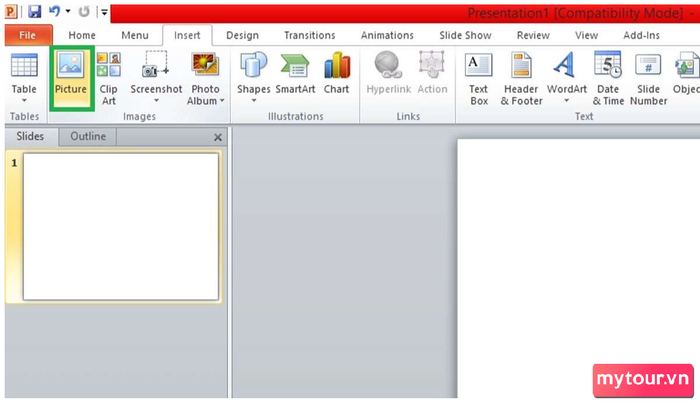The height and width of the screenshot is (405, 700).
Task: Expand the Undo history dropdown arrow
Action: (x=68, y=11)
